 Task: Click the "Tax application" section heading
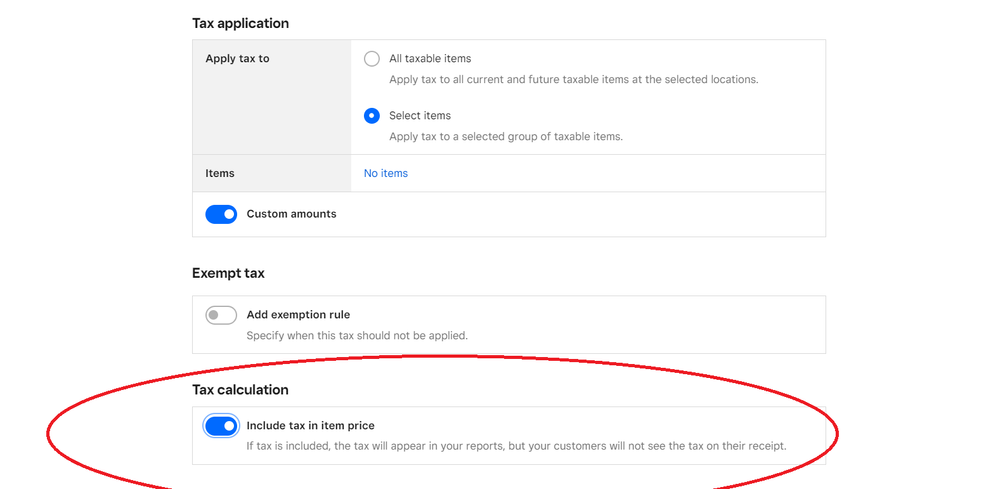(x=240, y=23)
